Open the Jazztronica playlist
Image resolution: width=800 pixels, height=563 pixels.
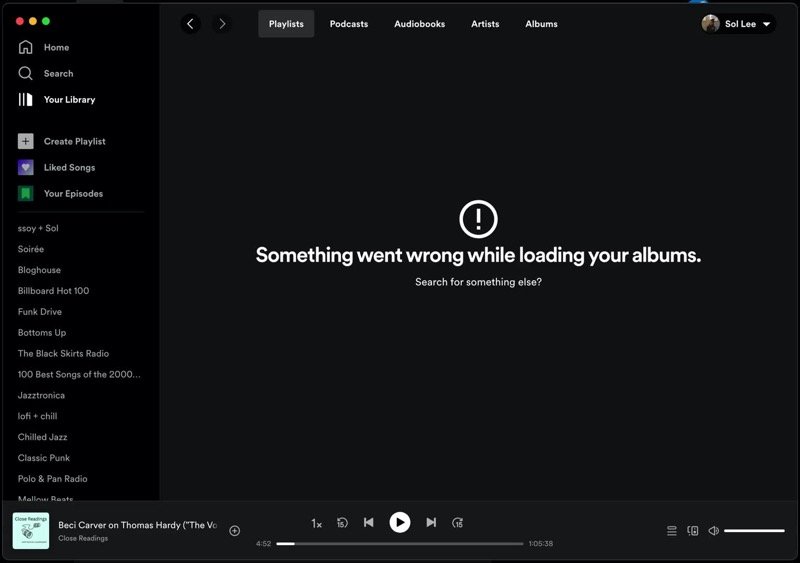41,395
